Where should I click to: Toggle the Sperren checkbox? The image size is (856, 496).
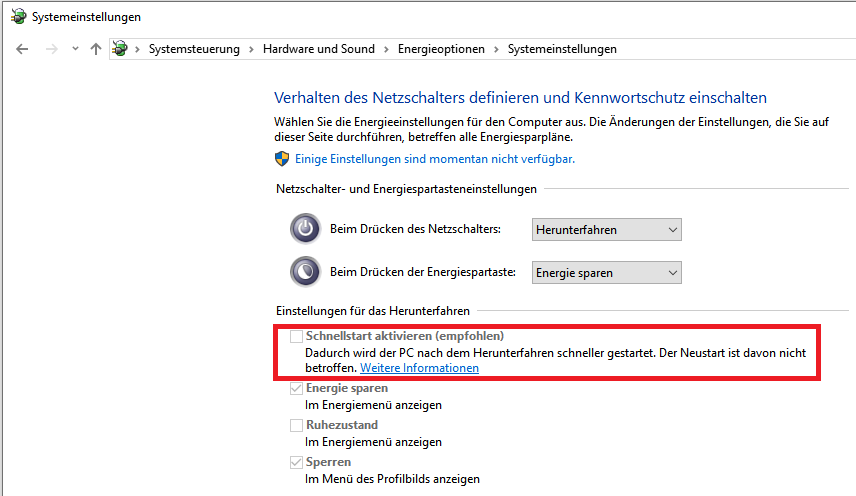tap(296, 462)
